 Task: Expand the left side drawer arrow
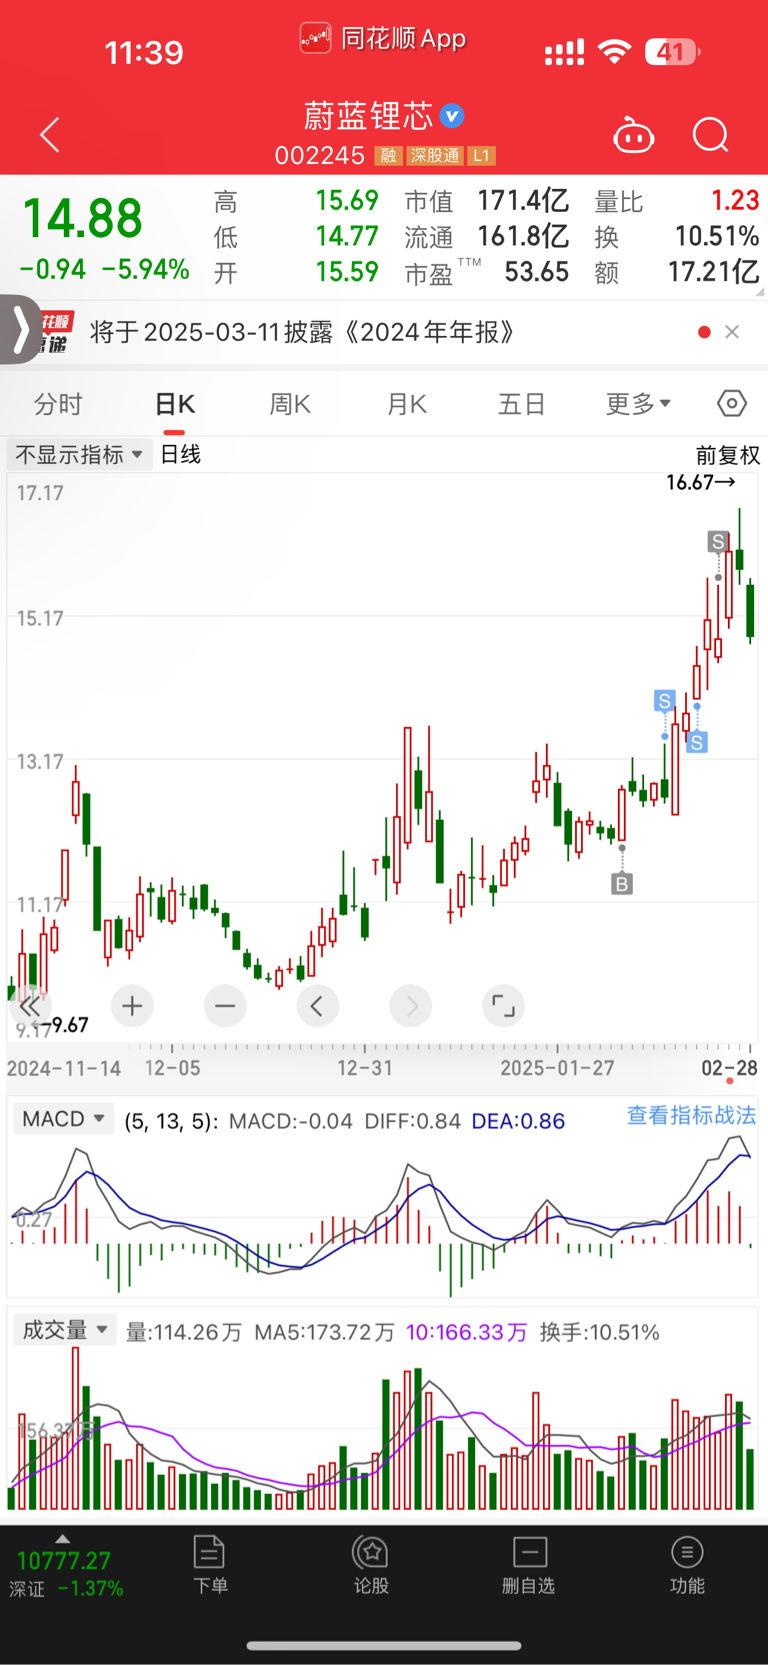tap(20, 330)
